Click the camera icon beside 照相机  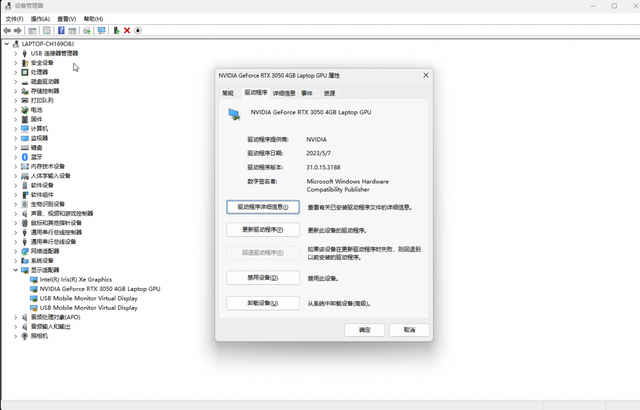25,336
